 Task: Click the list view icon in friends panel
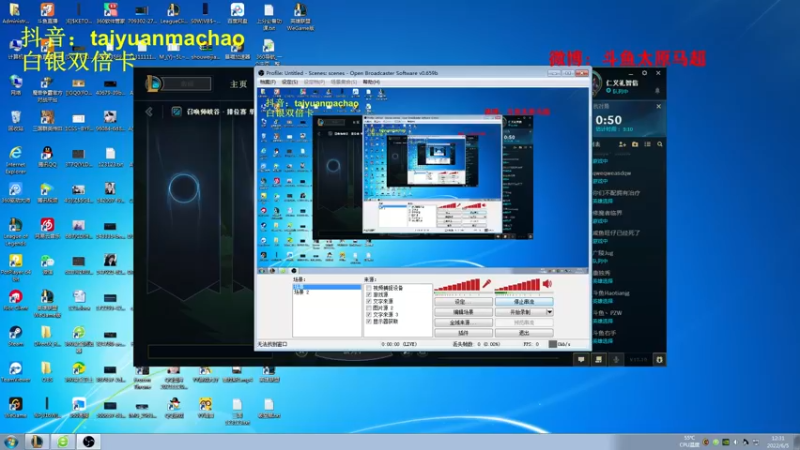647,144
